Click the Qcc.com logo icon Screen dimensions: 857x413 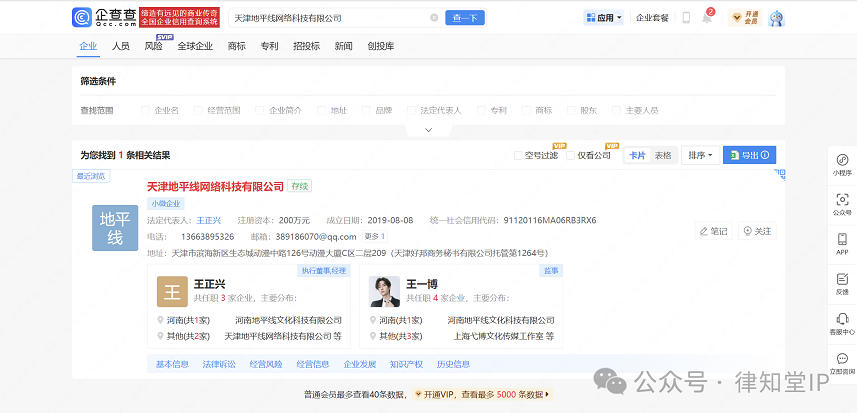[82, 18]
